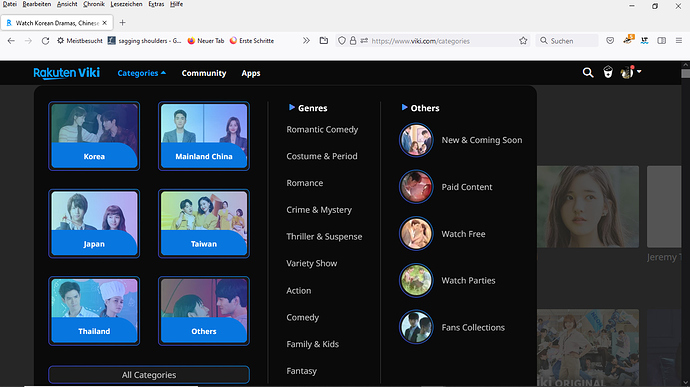690x387 pixels.
Task: Click the Suchen search field
Action: (x=567, y=41)
